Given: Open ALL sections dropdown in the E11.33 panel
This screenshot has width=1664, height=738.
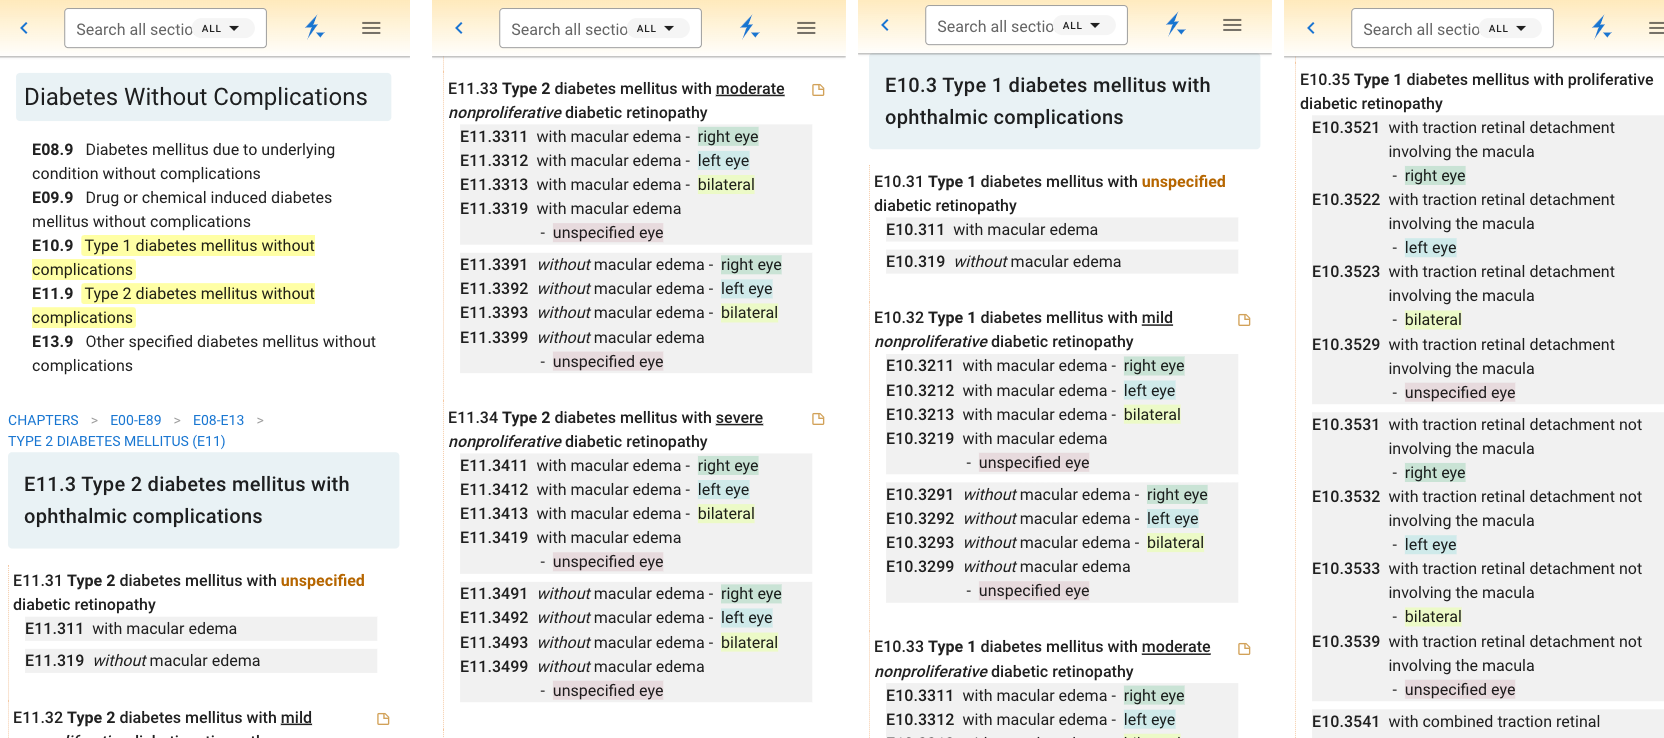Looking at the screenshot, I should pyautogui.click(x=656, y=29).
